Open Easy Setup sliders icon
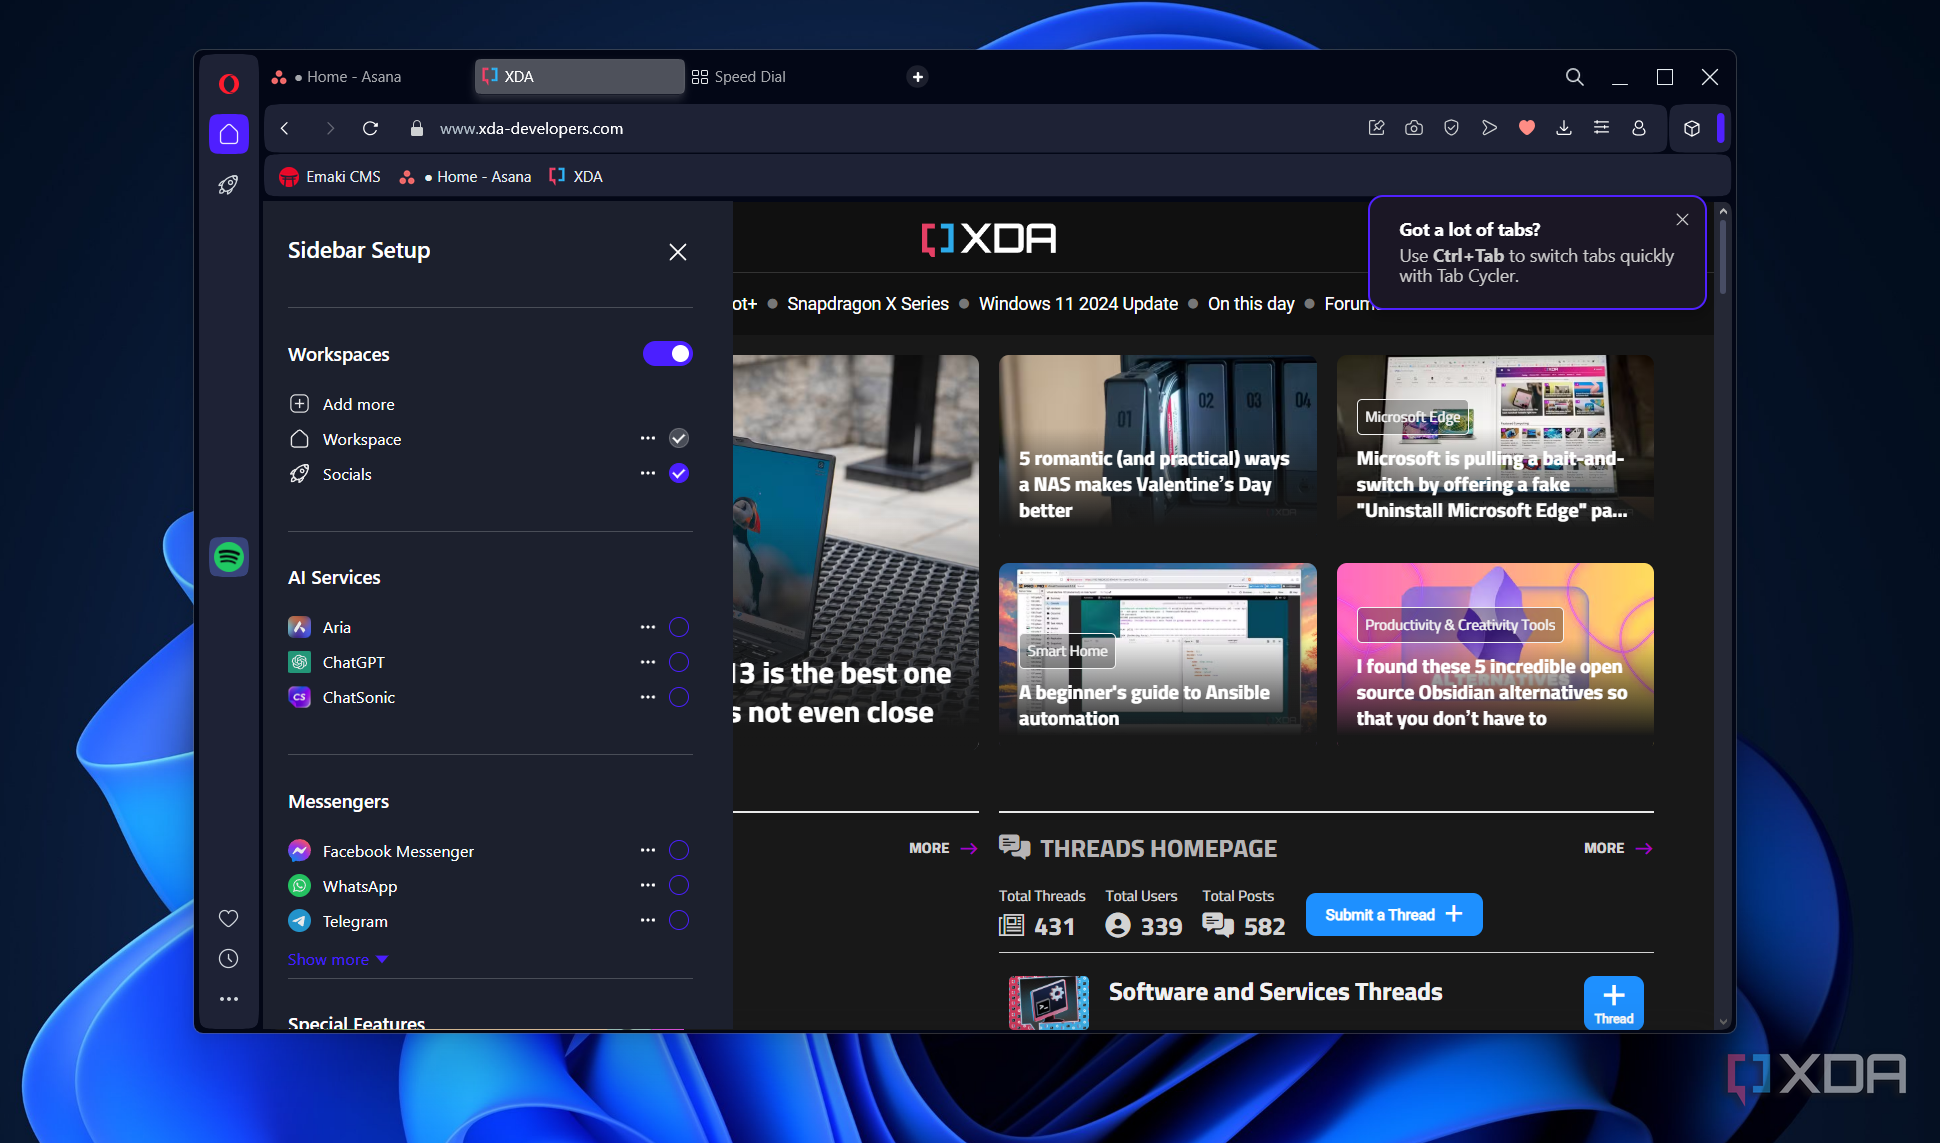The width and height of the screenshot is (1940, 1143). coord(1601,127)
